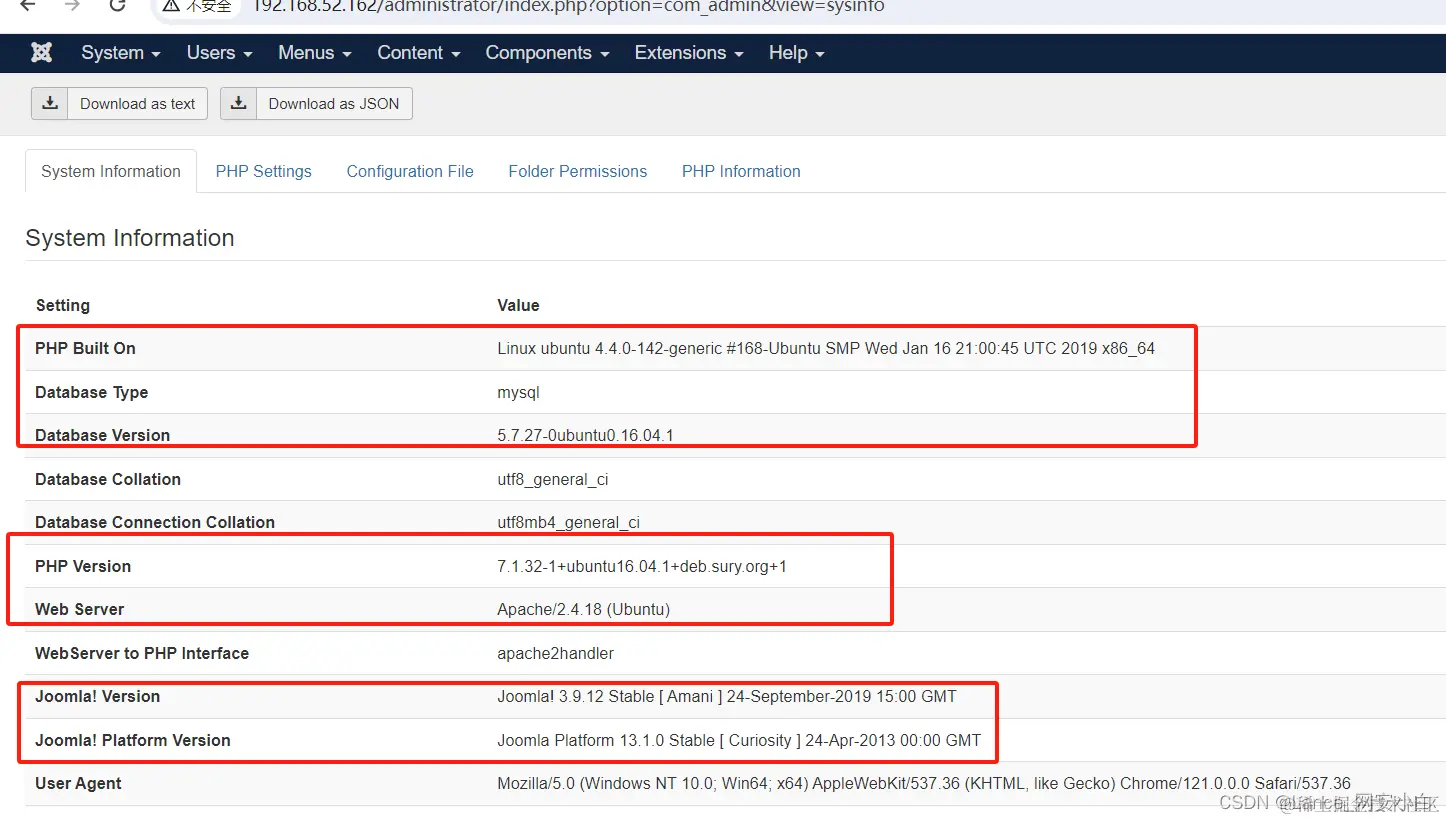The height and width of the screenshot is (821, 1446).
Task: Click the Joomla logo icon
Action: click(41, 53)
